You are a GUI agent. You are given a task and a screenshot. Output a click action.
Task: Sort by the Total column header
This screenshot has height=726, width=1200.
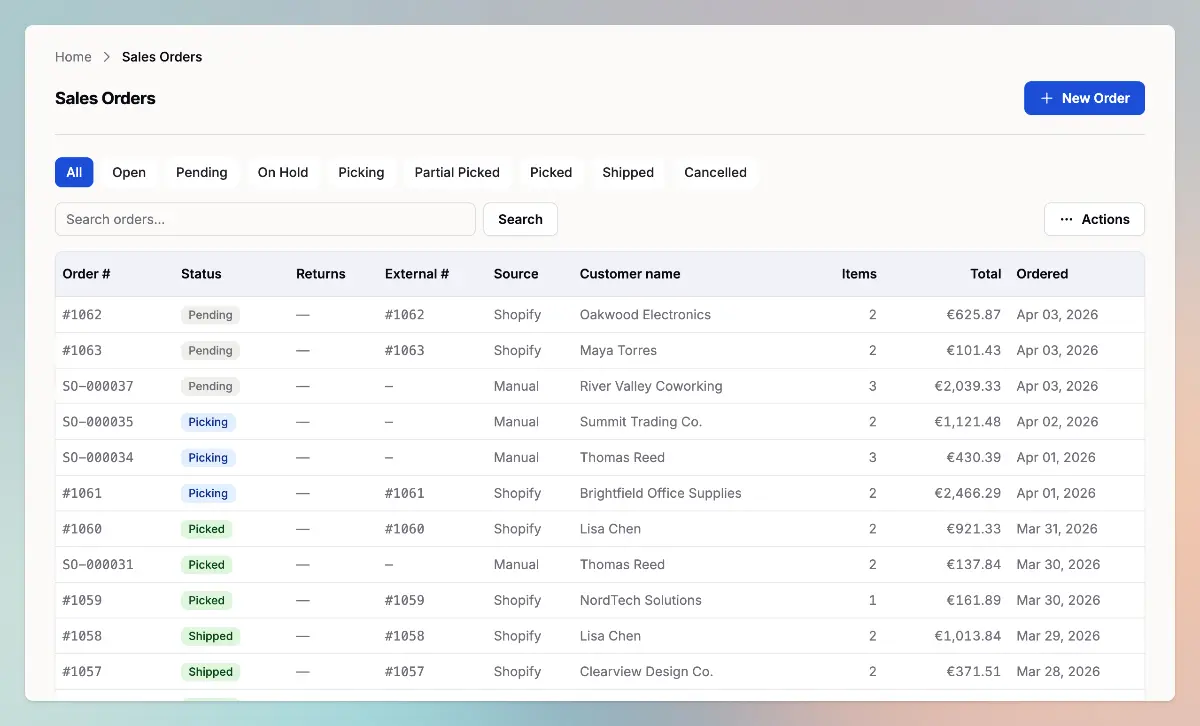point(985,274)
